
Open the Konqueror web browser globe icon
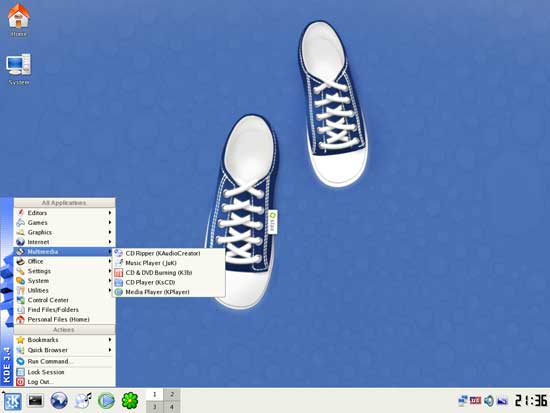pos(59,400)
